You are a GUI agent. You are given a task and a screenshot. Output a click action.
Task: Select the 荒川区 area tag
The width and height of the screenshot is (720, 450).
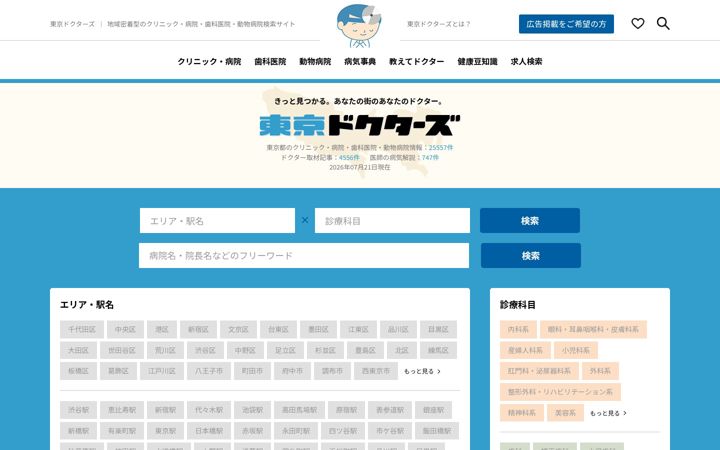(x=165, y=350)
